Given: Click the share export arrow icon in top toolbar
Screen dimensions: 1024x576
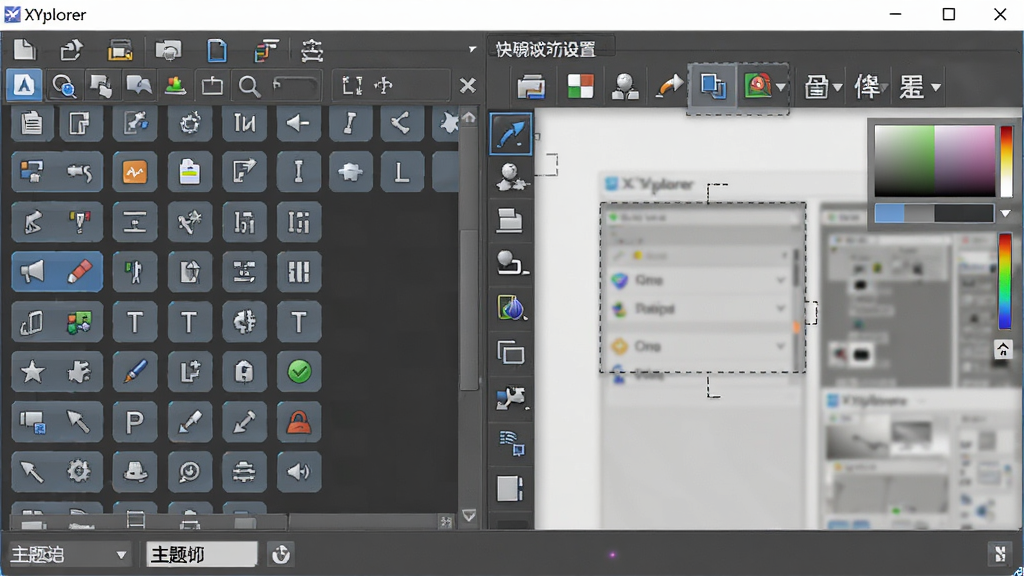Looking at the screenshot, I should coord(71,50).
